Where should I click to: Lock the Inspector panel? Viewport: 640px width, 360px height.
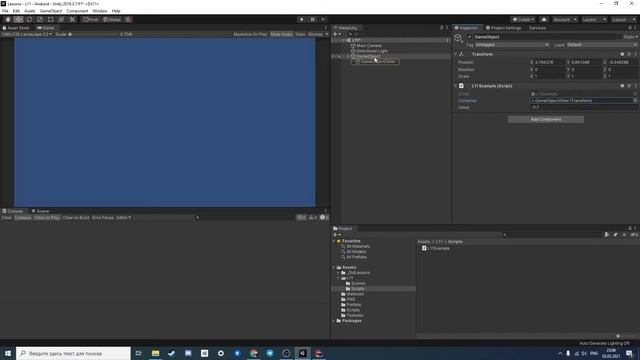[630, 28]
